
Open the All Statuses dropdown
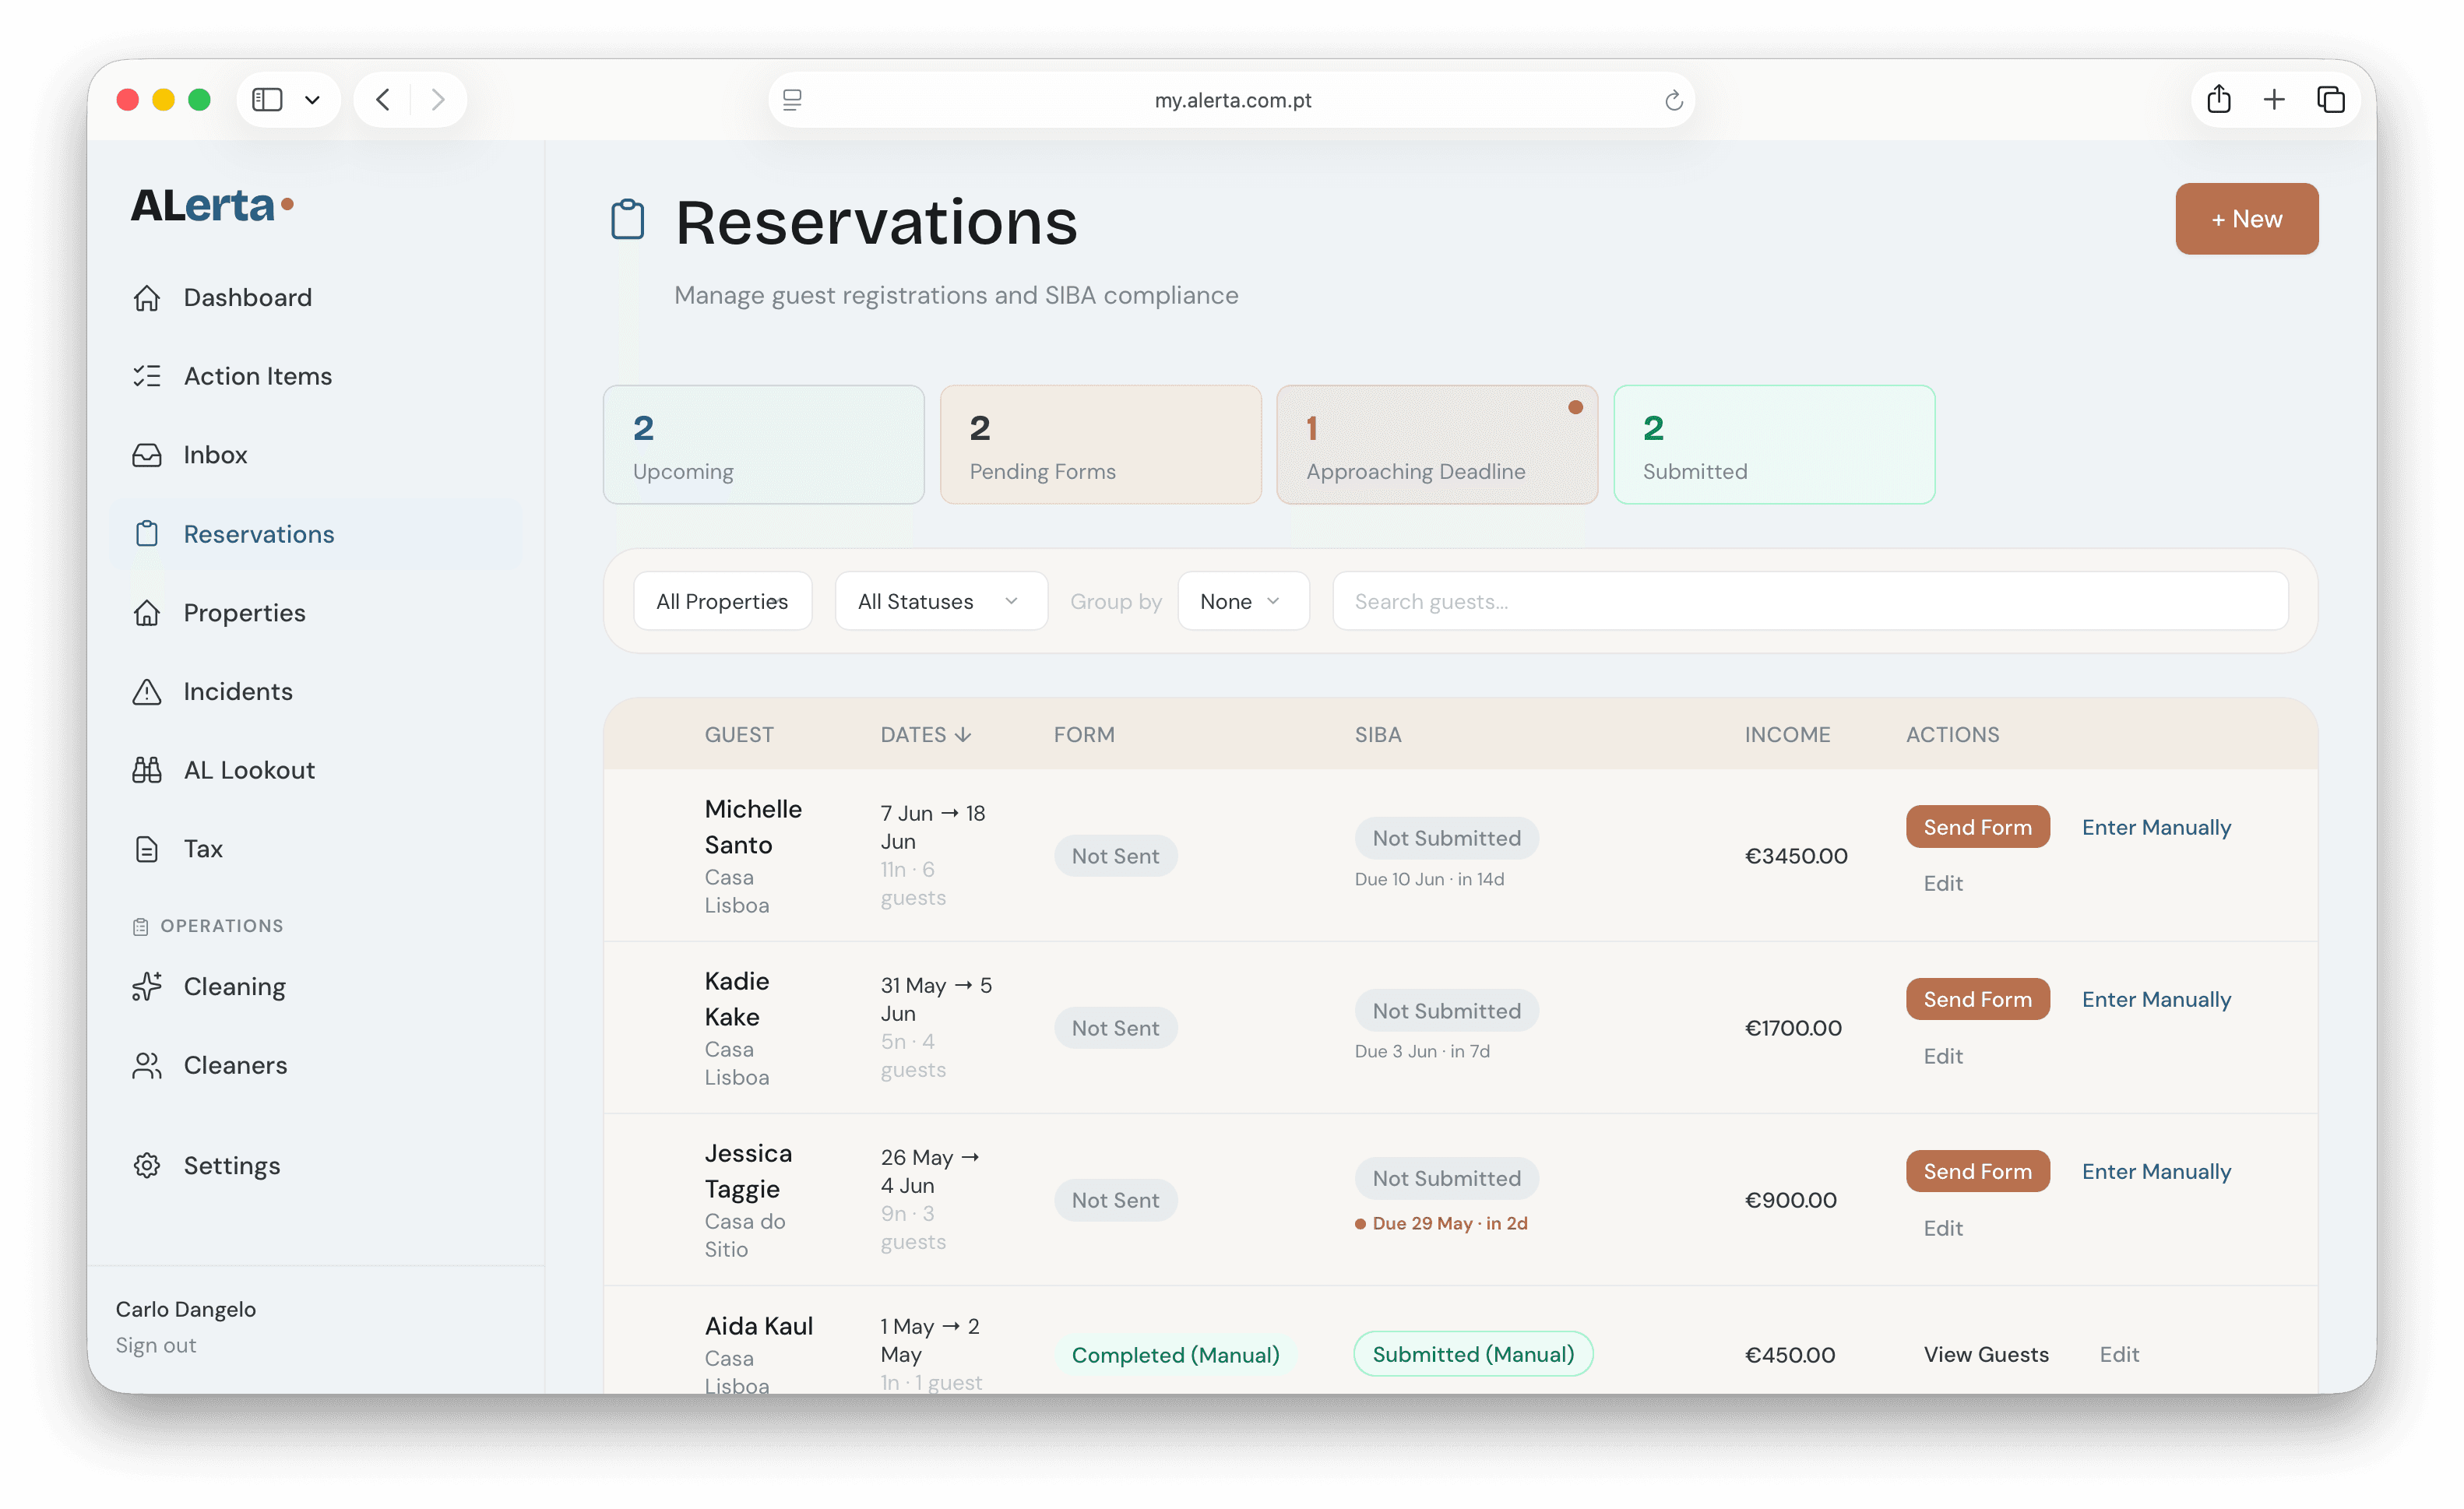point(941,601)
